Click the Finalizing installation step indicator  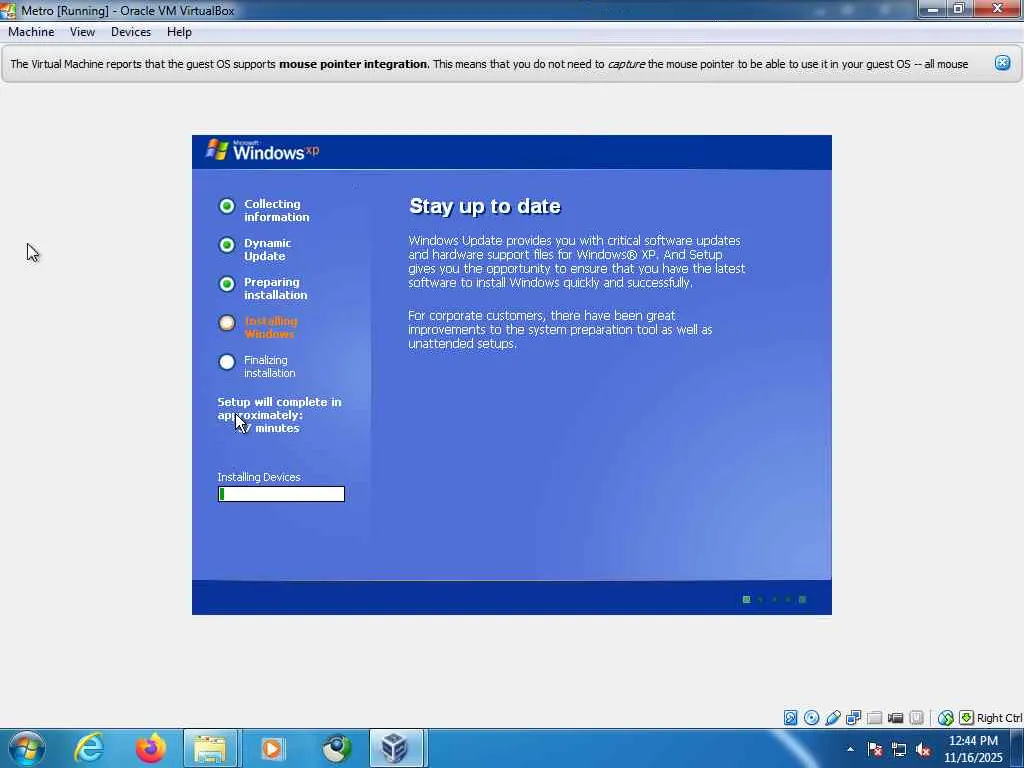227,362
